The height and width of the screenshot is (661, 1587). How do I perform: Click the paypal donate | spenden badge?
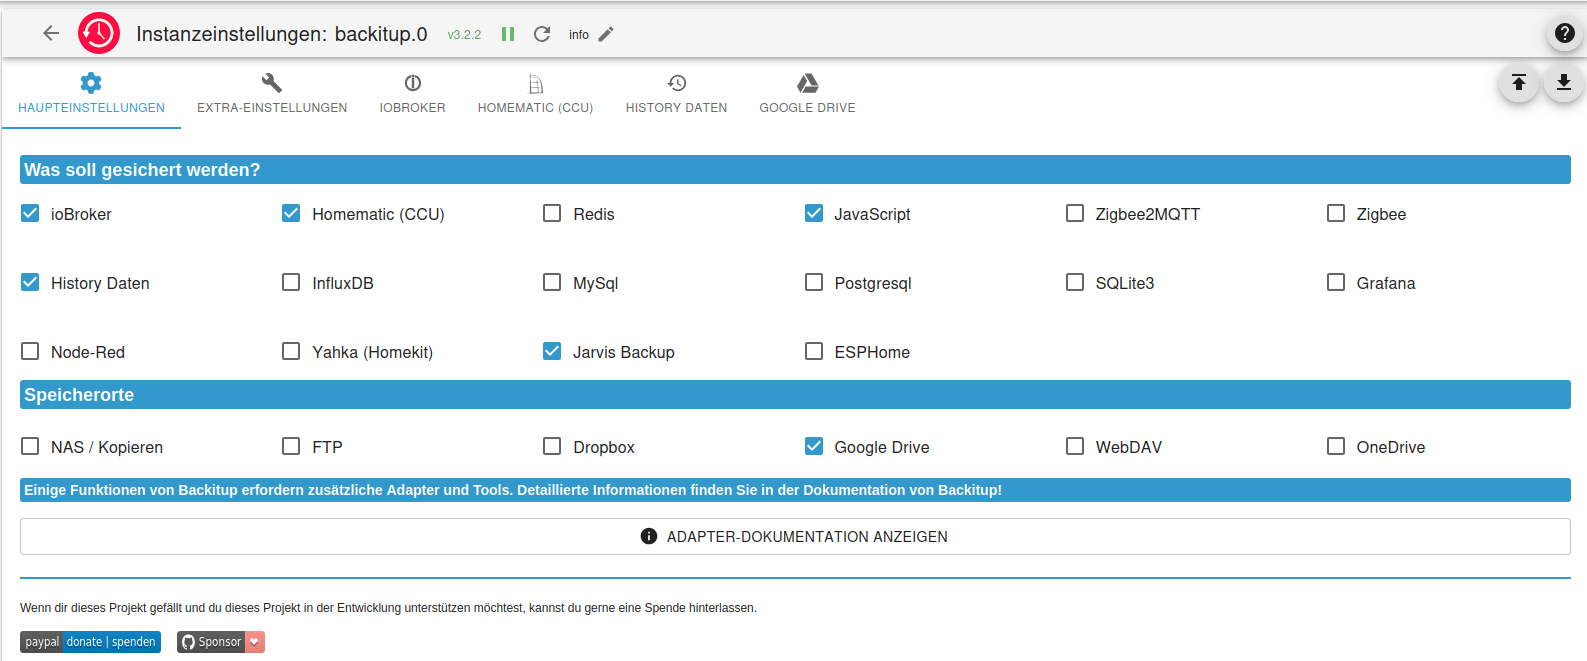point(90,642)
